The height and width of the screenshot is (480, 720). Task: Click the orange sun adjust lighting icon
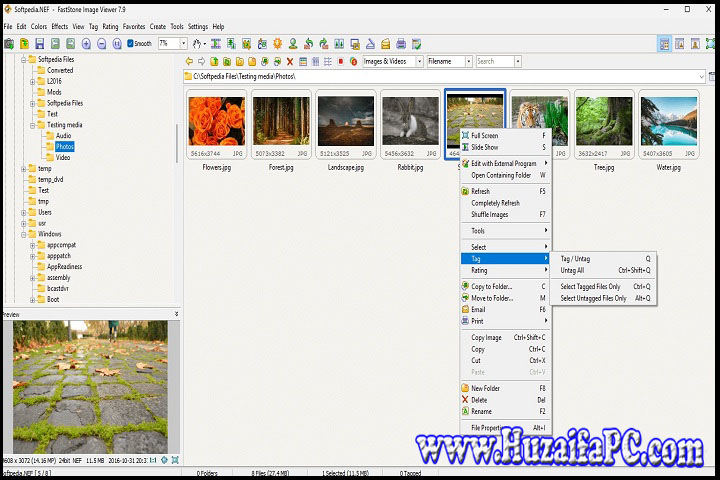[x=277, y=44]
